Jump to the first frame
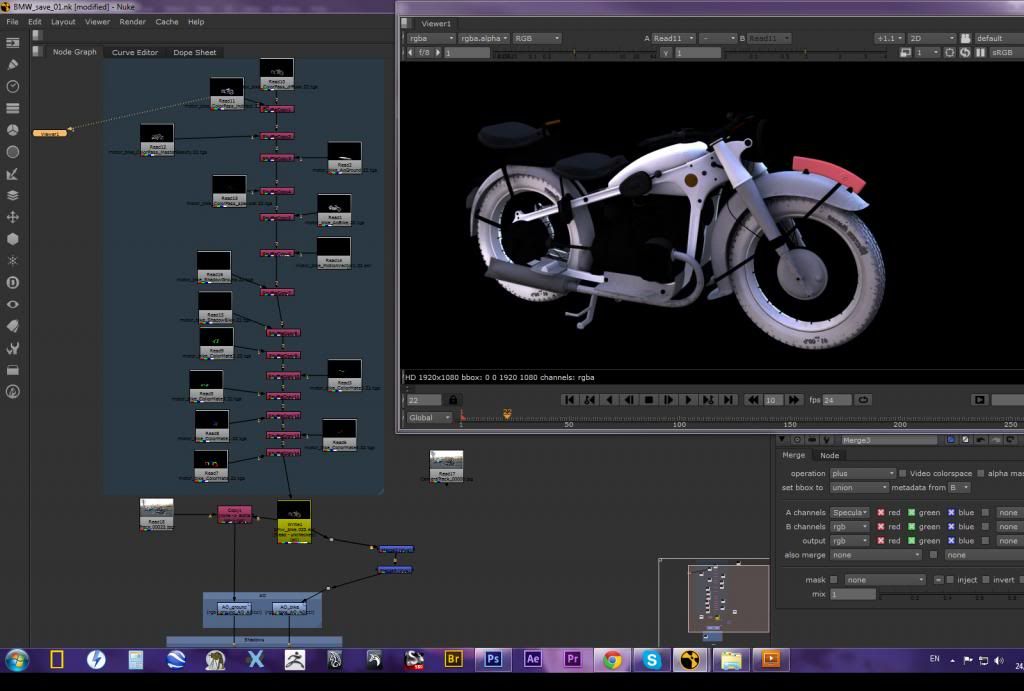 click(x=569, y=400)
